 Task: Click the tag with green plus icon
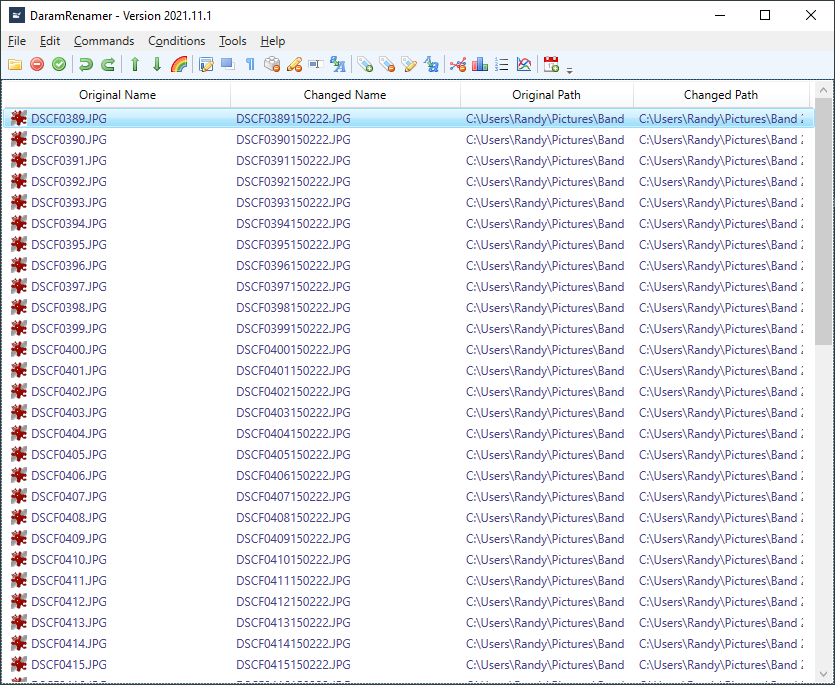point(365,64)
